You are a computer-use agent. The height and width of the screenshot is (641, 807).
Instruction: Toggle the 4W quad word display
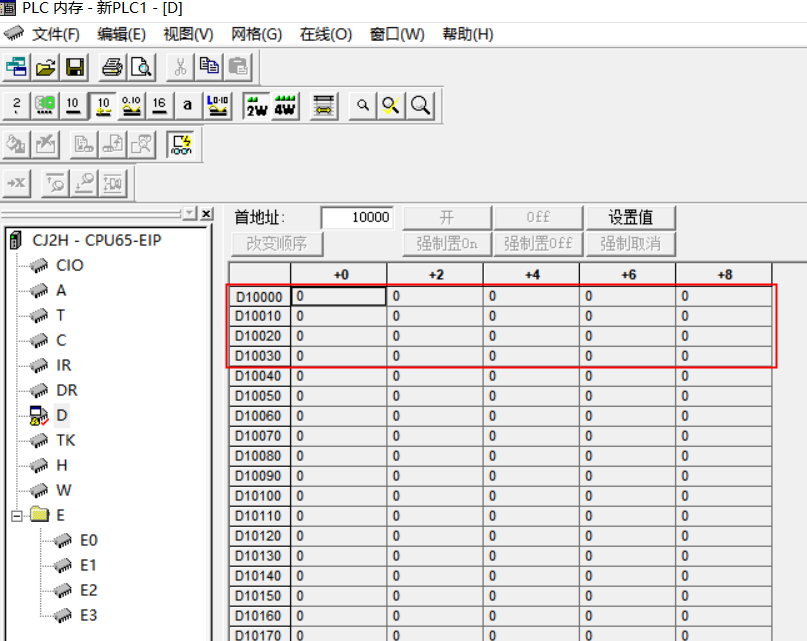tap(285, 105)
